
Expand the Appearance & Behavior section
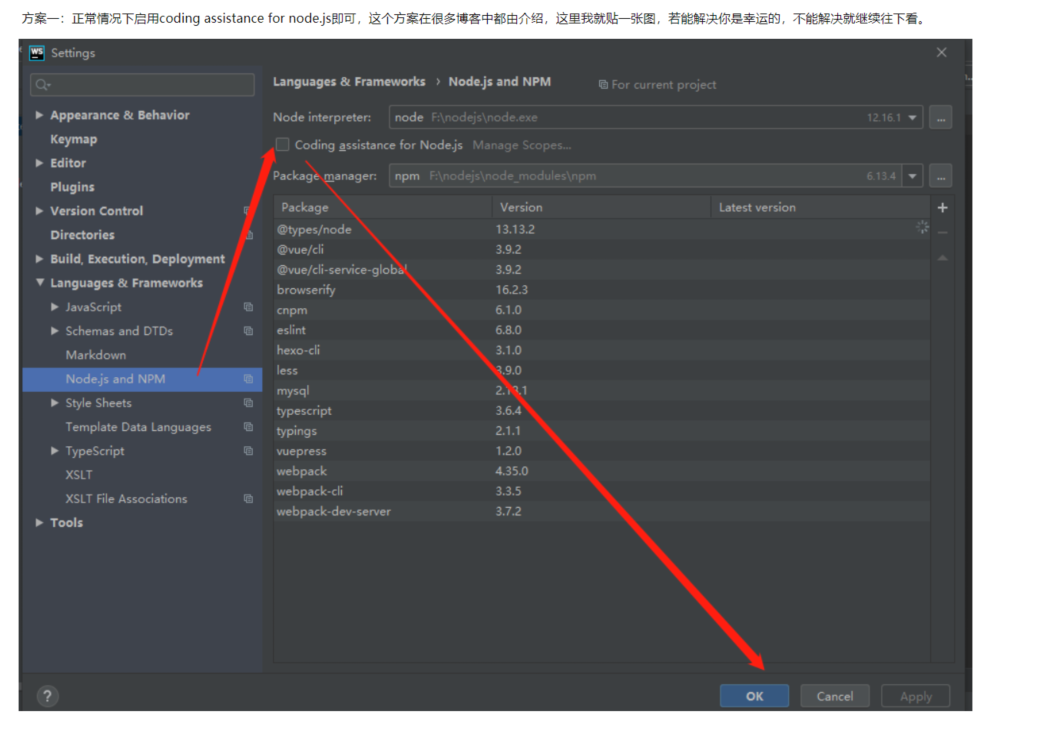(x=39, y=115)
